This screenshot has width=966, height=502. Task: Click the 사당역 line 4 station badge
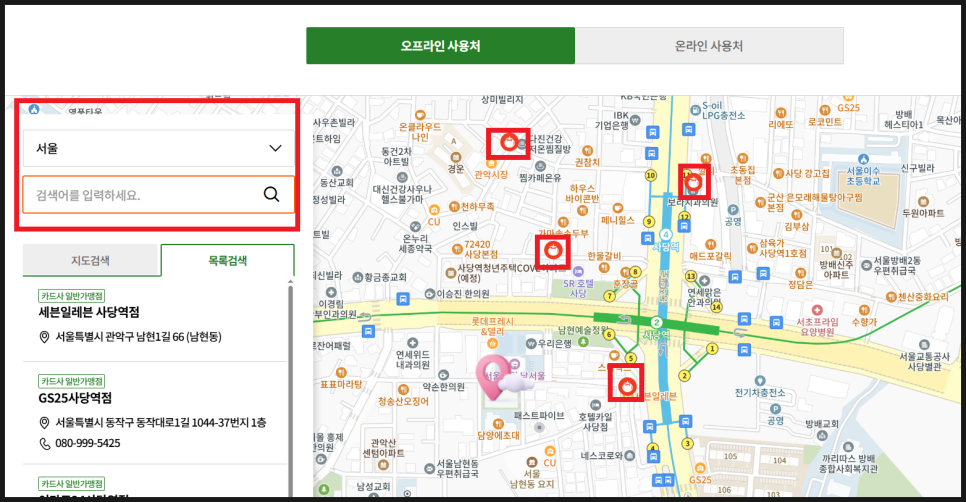click(x=665, y=234)
